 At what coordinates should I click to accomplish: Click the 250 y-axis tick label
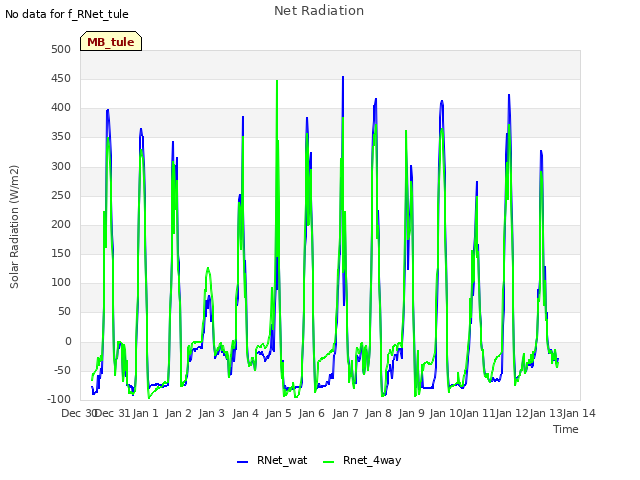click(61, 195)
